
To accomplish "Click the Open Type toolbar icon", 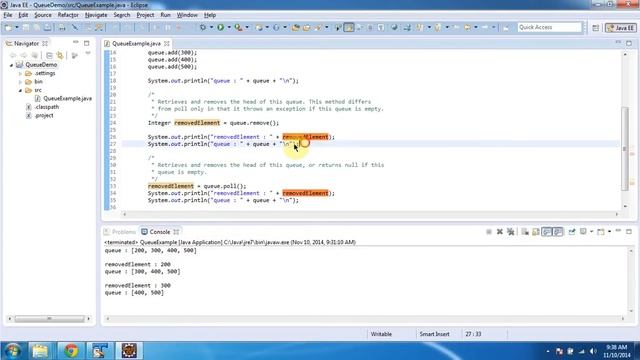I will [x=295, y=27].
